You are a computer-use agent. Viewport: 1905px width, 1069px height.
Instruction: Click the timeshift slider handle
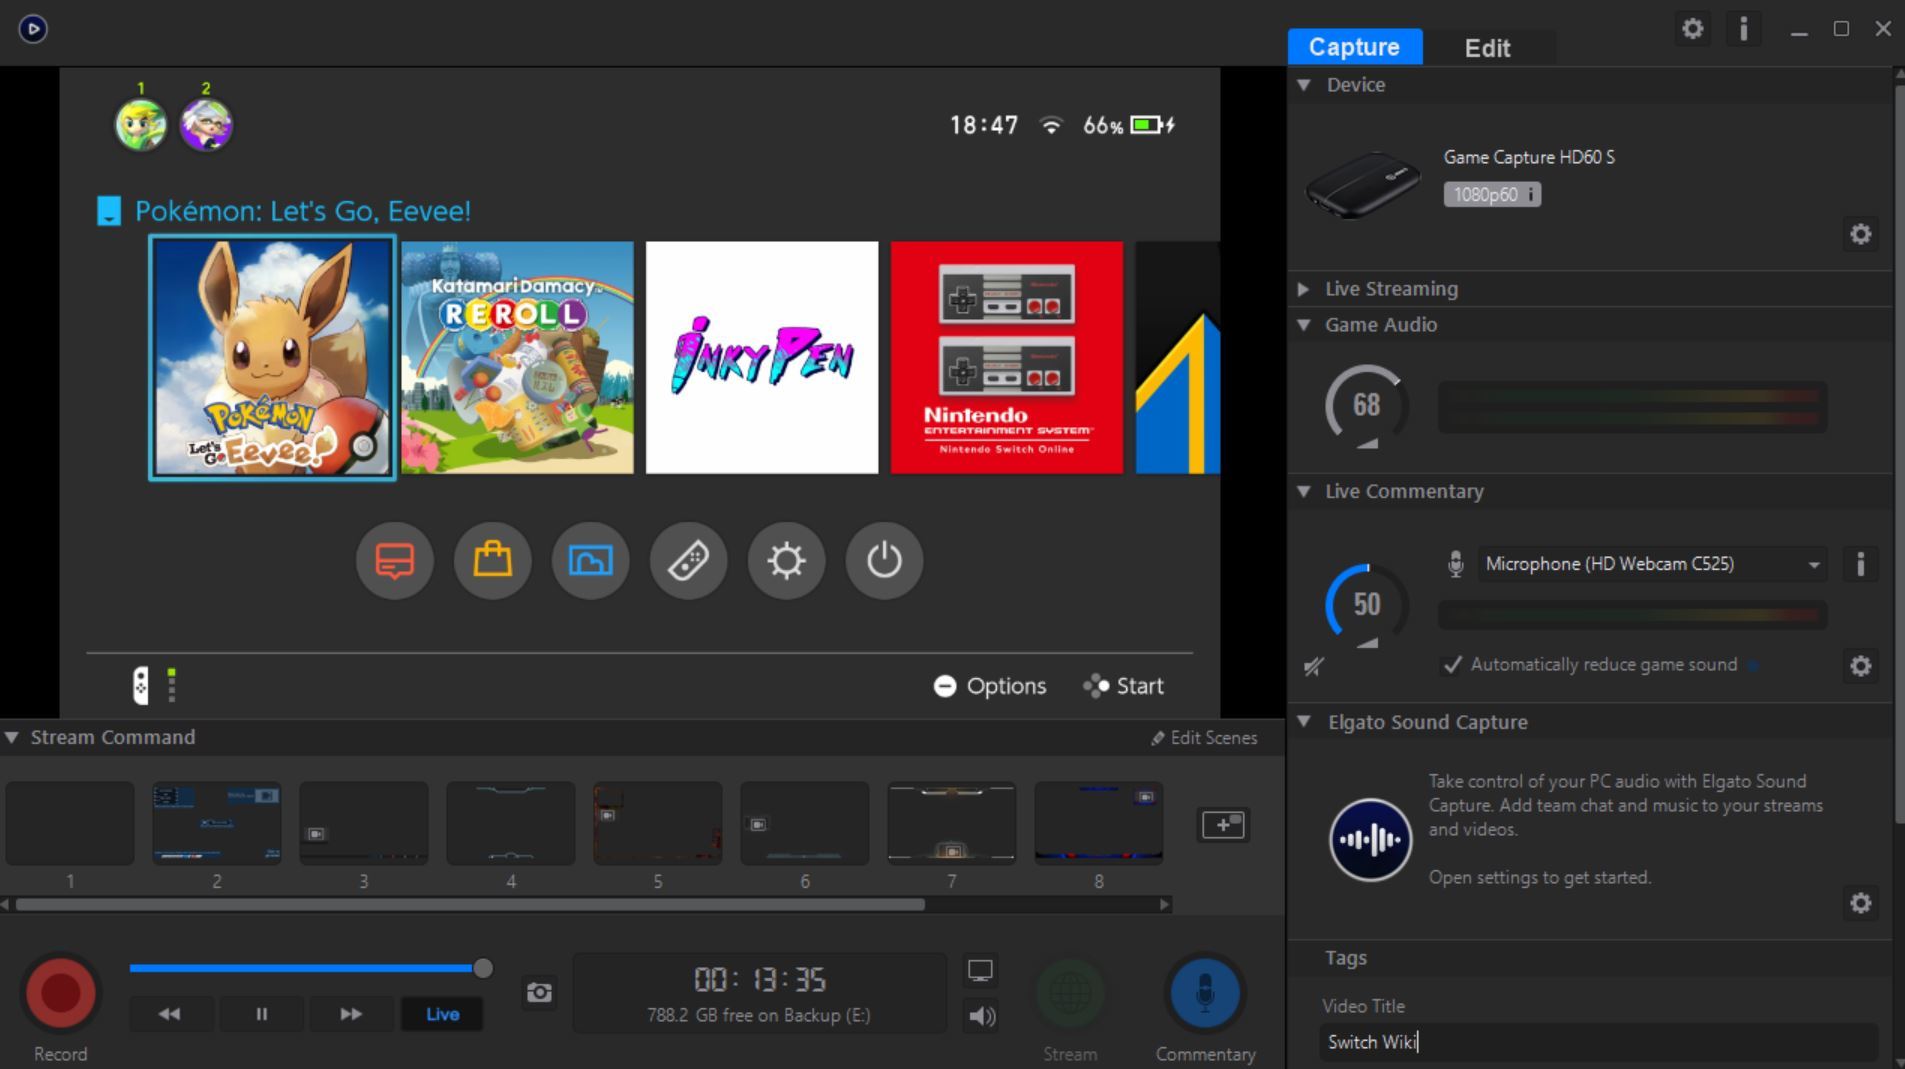[x=483, y=968]
